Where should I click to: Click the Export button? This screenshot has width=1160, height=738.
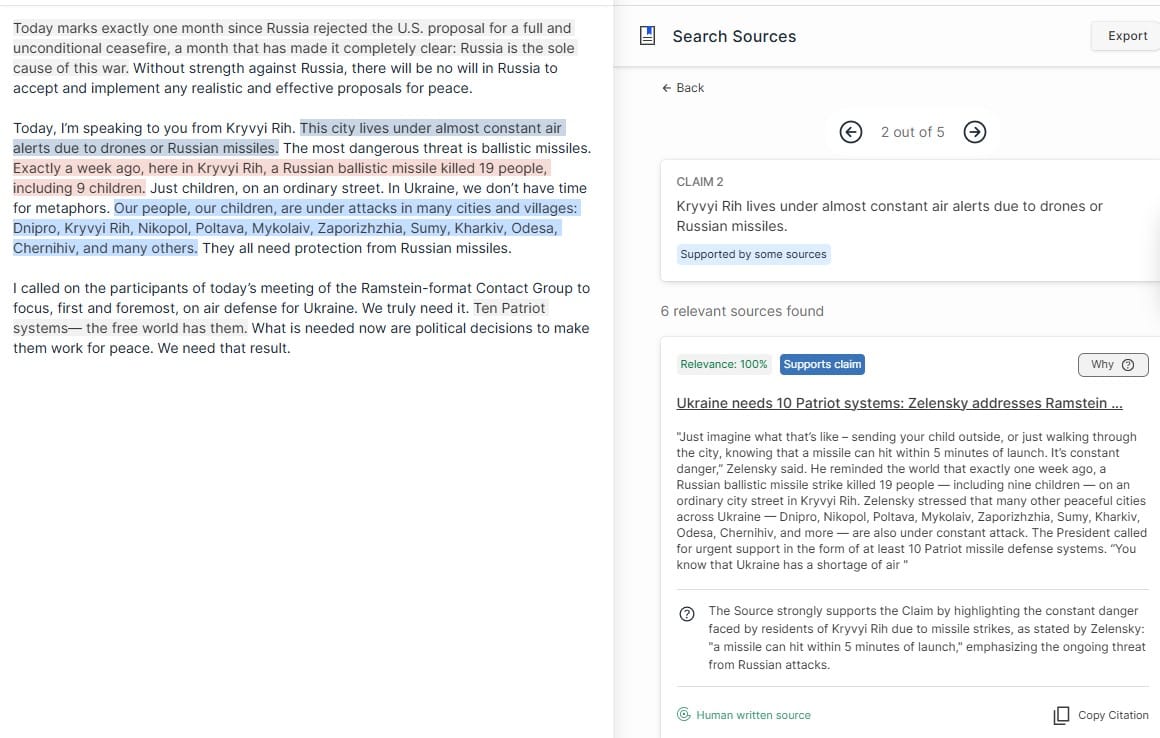tap(1127, 36)
